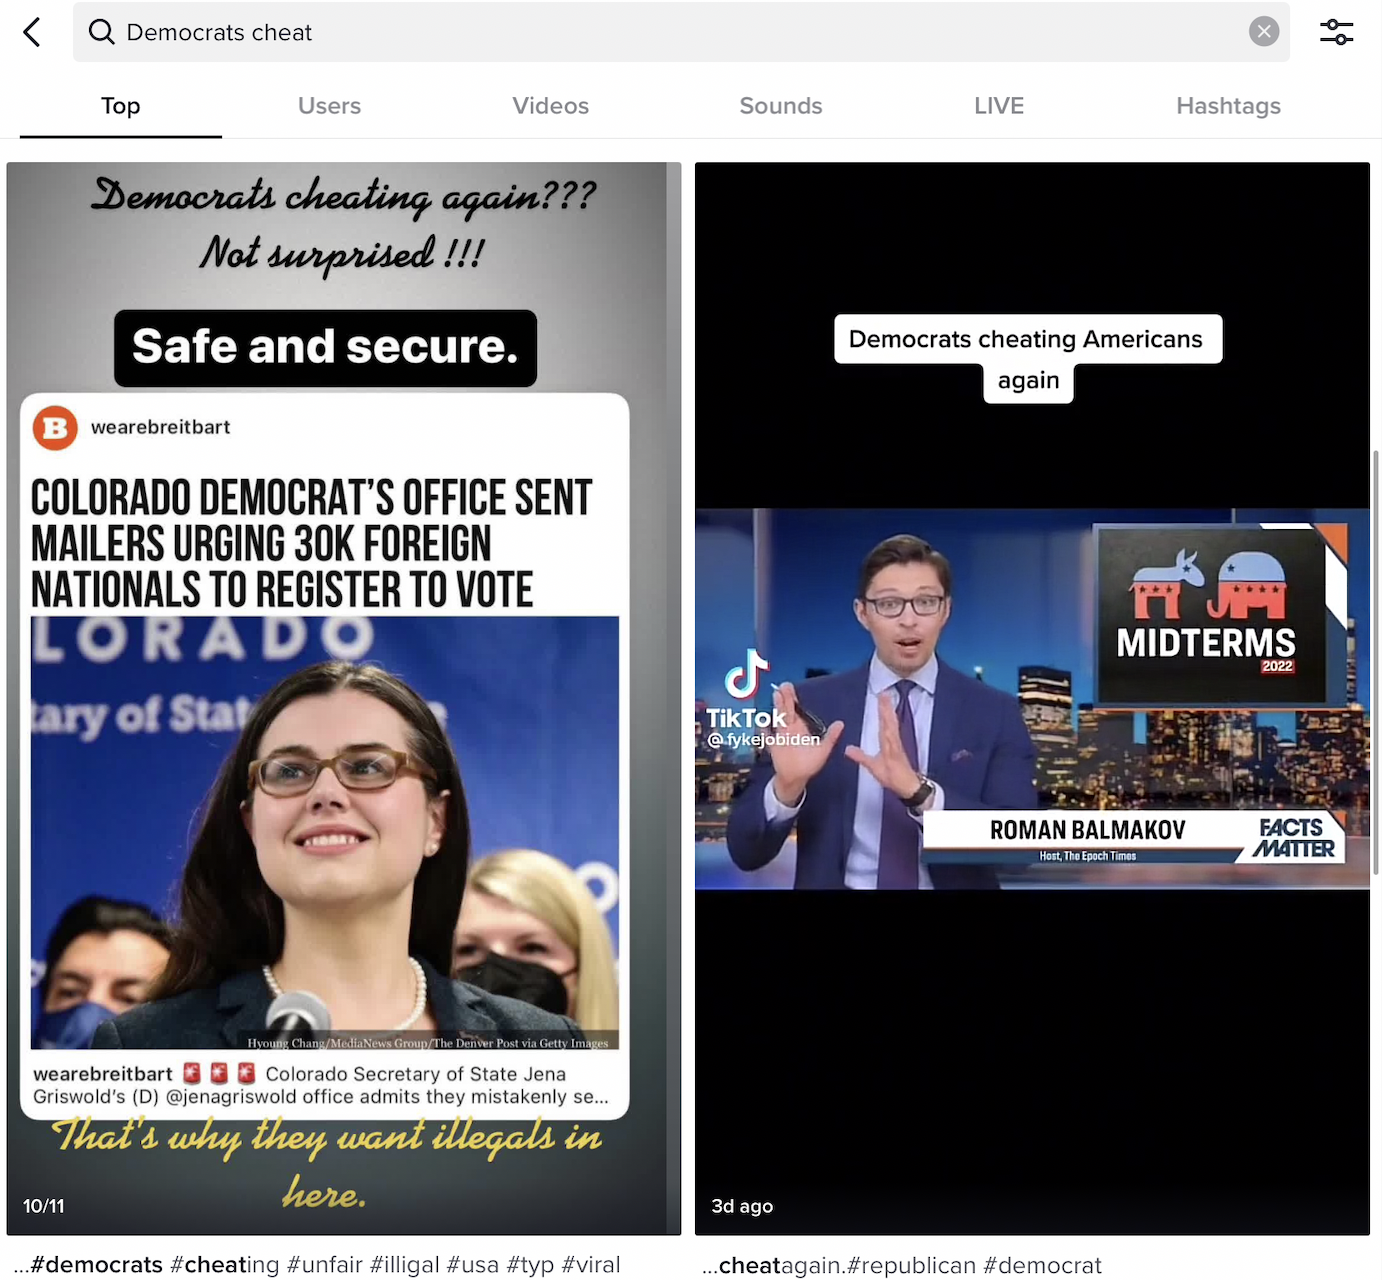Click the 'Democrats cheat' search field
This screenshot has width=1382, height=1280.
(x=660, y=32)
